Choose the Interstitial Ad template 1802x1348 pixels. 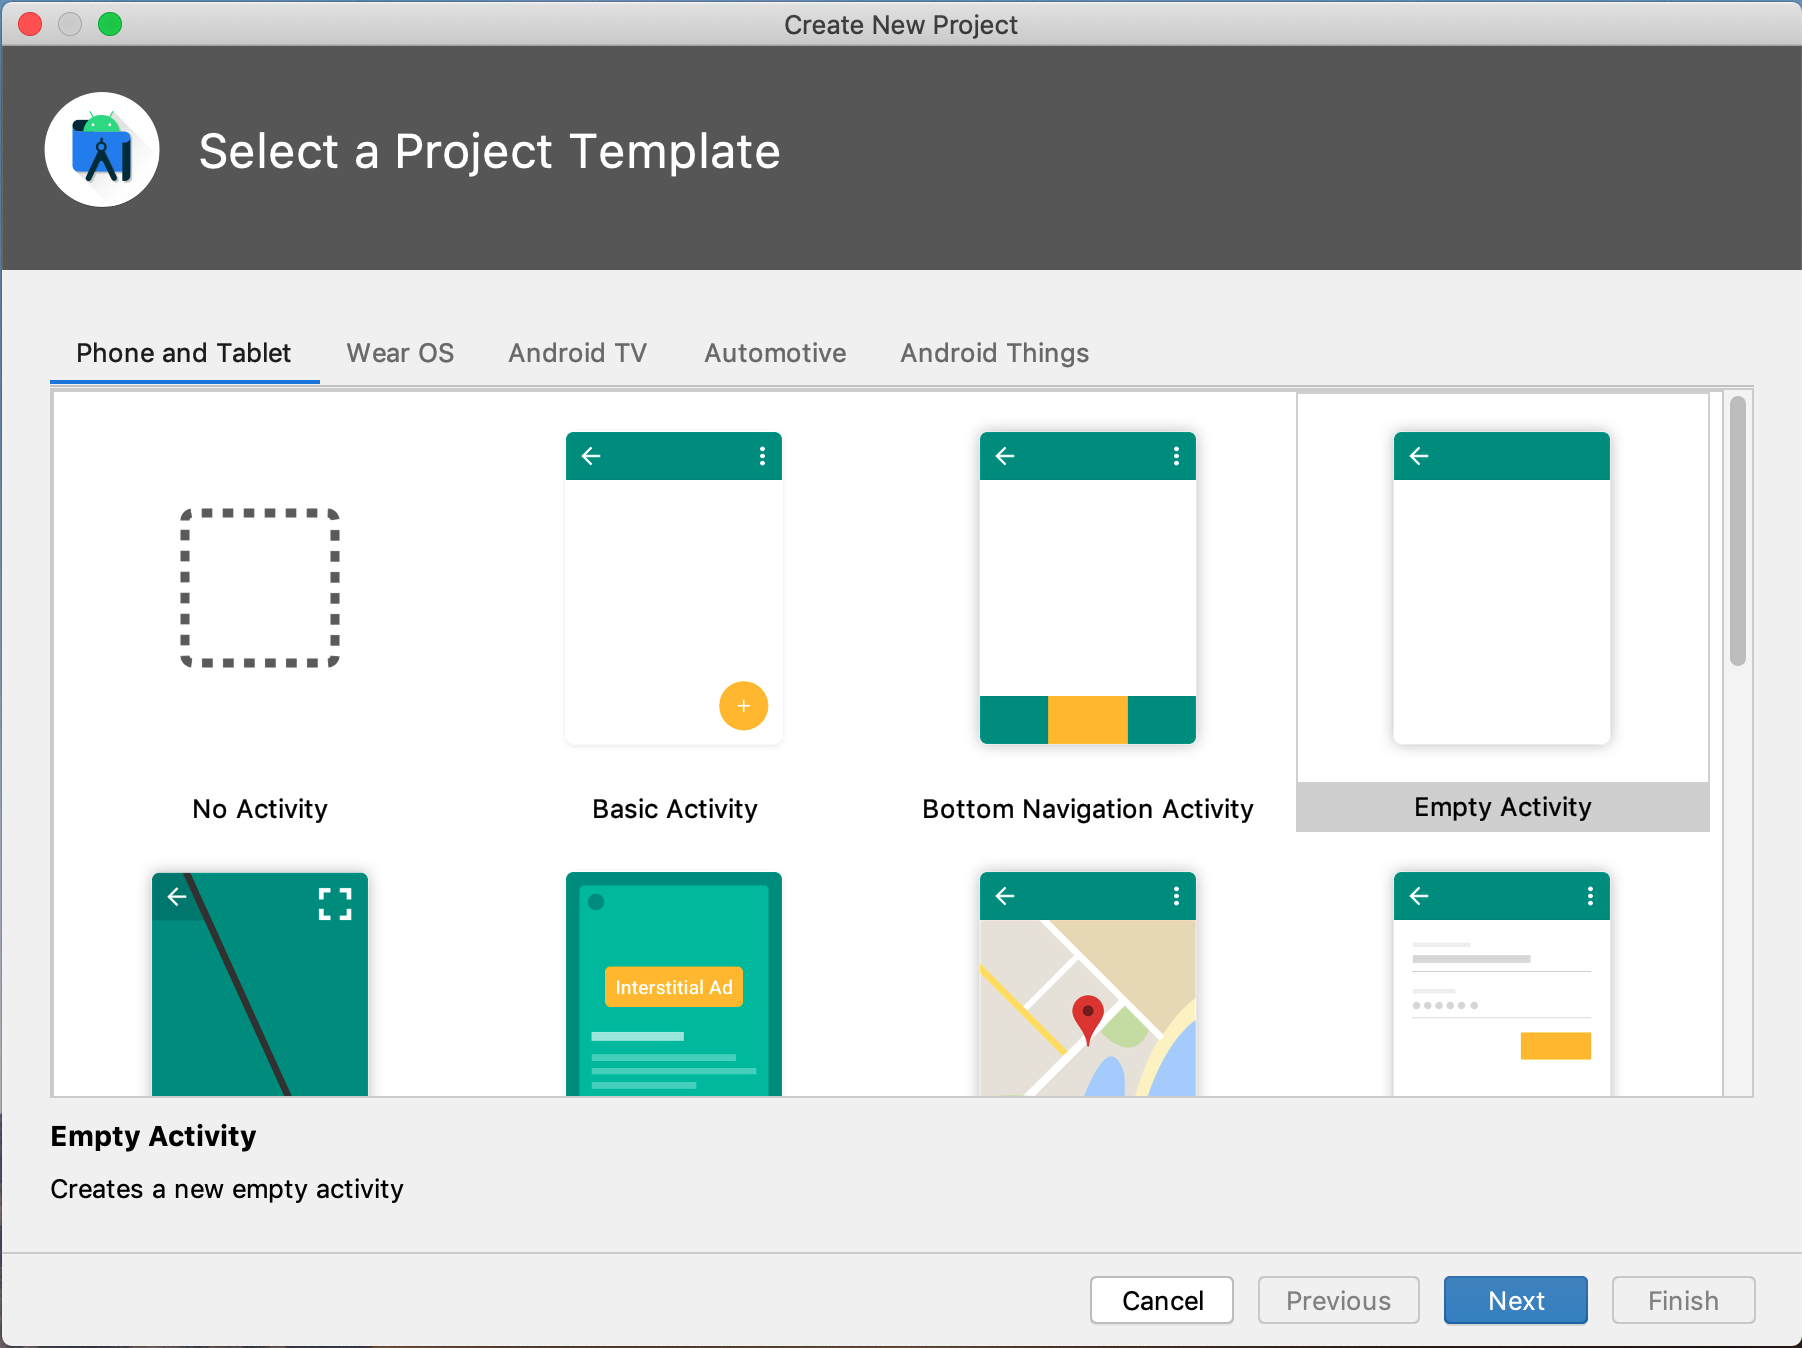pyautogui.click(x=673, y=984)
